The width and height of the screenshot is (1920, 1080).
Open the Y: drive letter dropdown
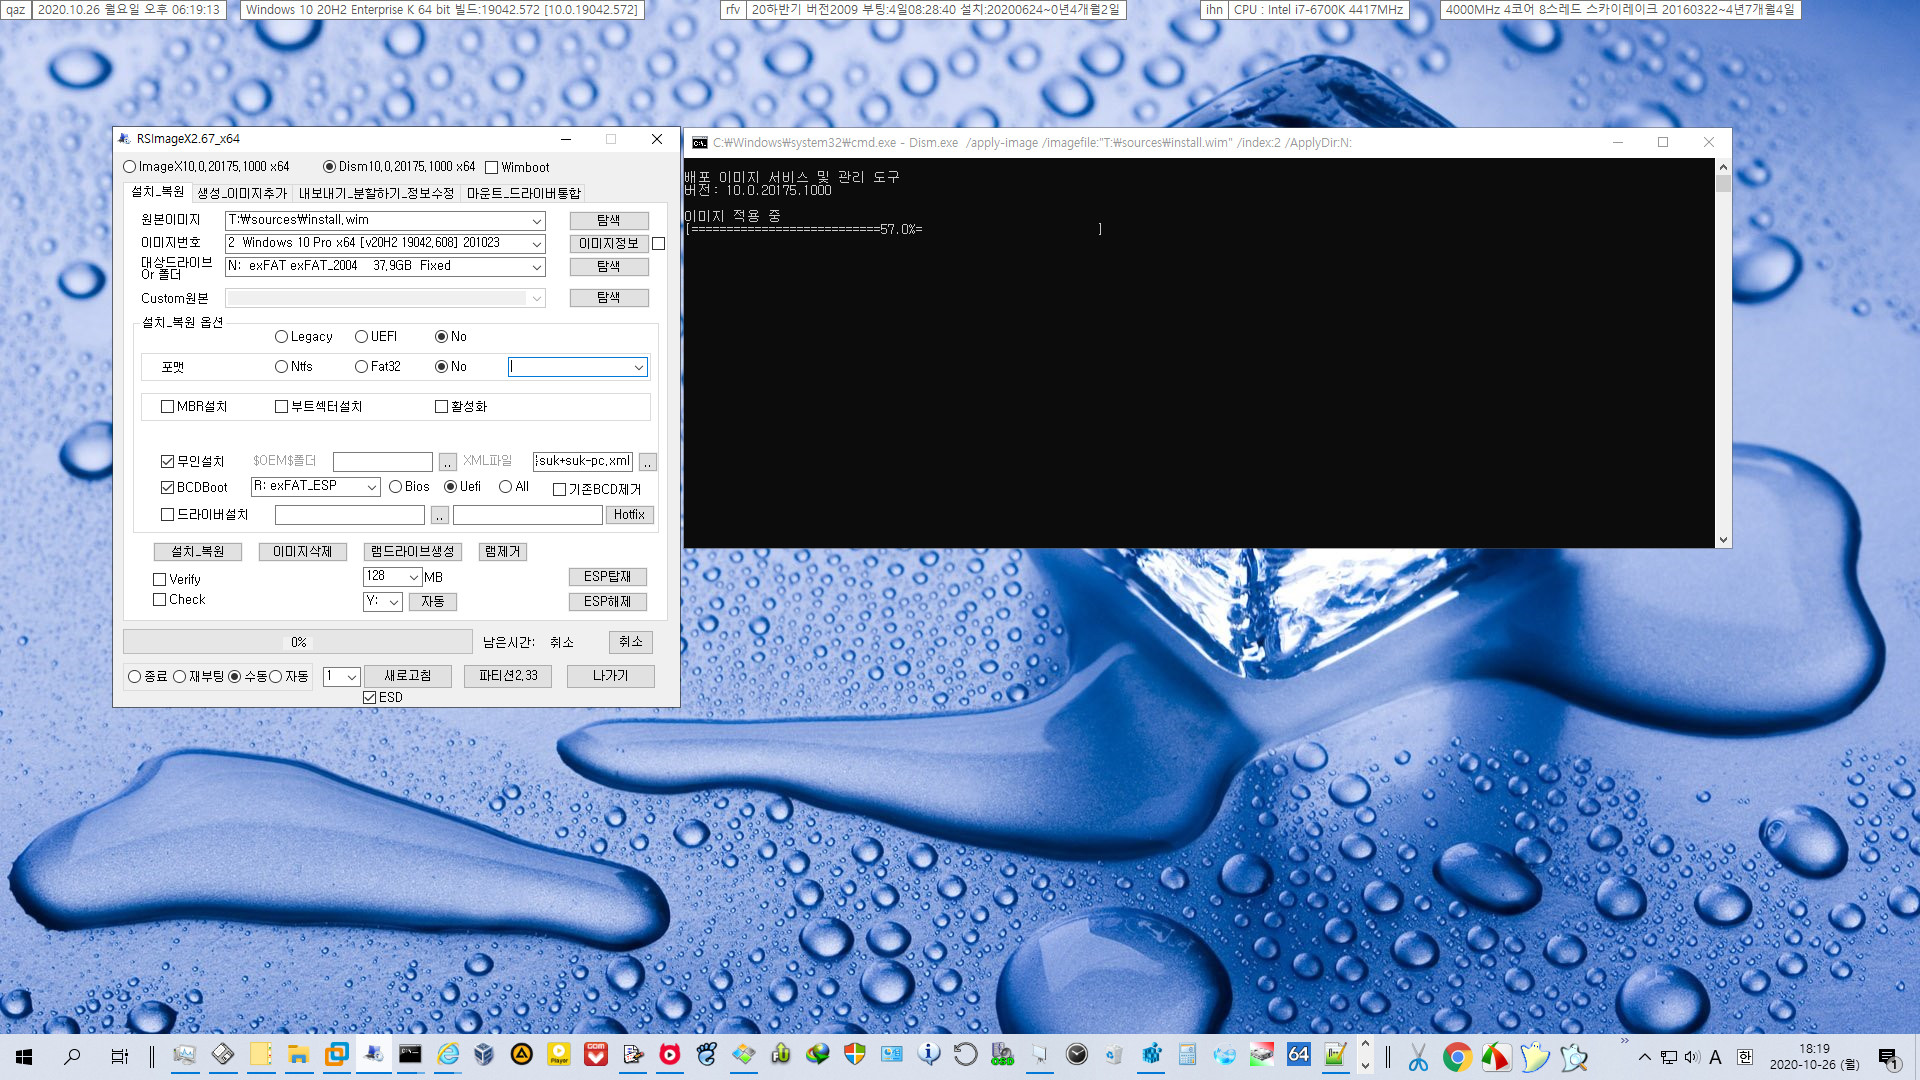[395, 602]
